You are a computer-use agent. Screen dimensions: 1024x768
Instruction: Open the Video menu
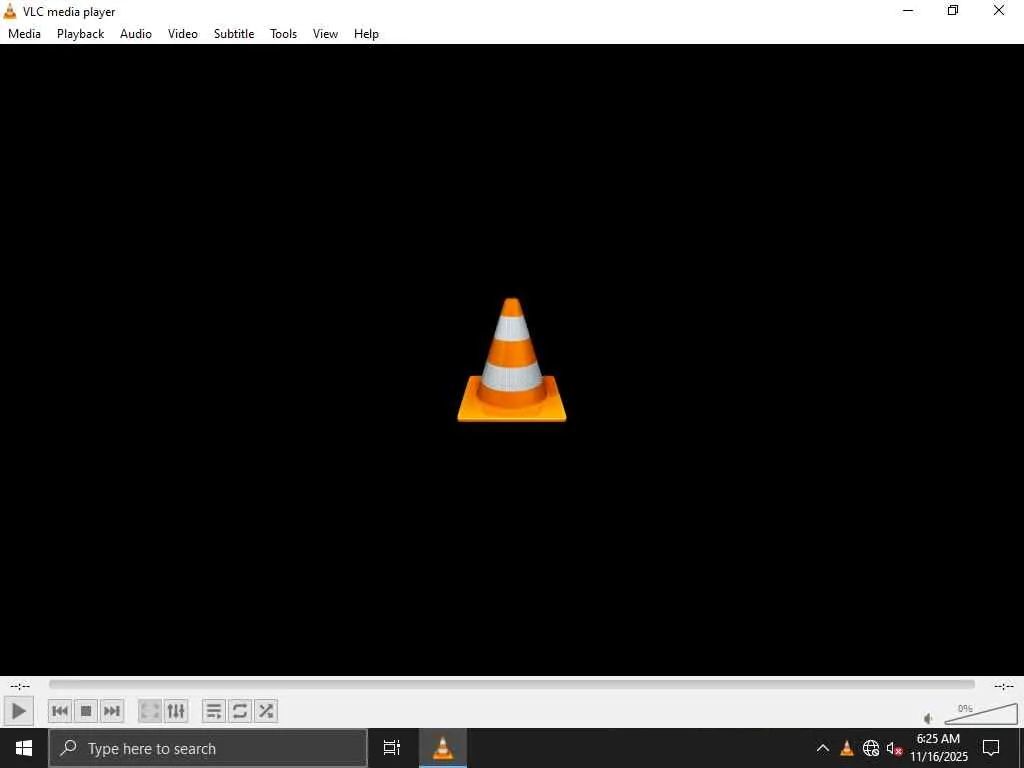point(183,34)
